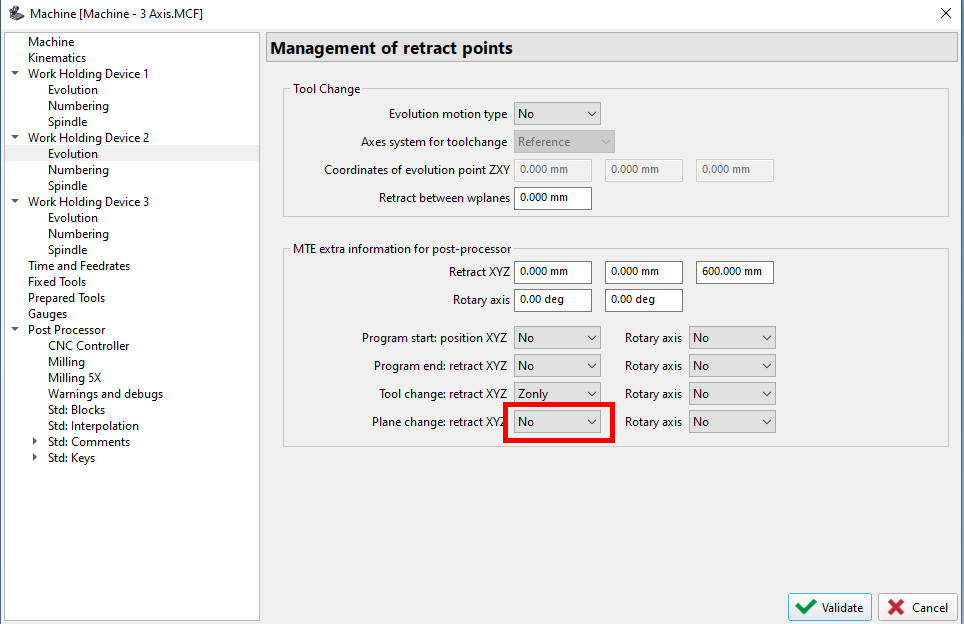Click Retract between wplanes field
The width and height of the screenshot is (964, 624).
(553, 198)
